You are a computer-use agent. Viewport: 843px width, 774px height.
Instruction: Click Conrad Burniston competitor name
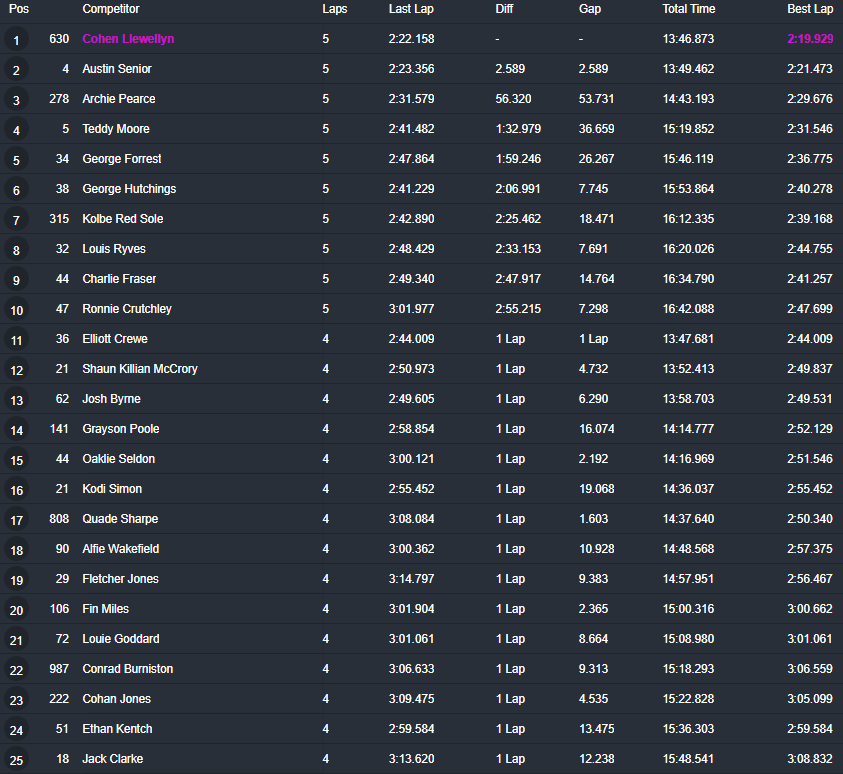[x=127, y=669]
